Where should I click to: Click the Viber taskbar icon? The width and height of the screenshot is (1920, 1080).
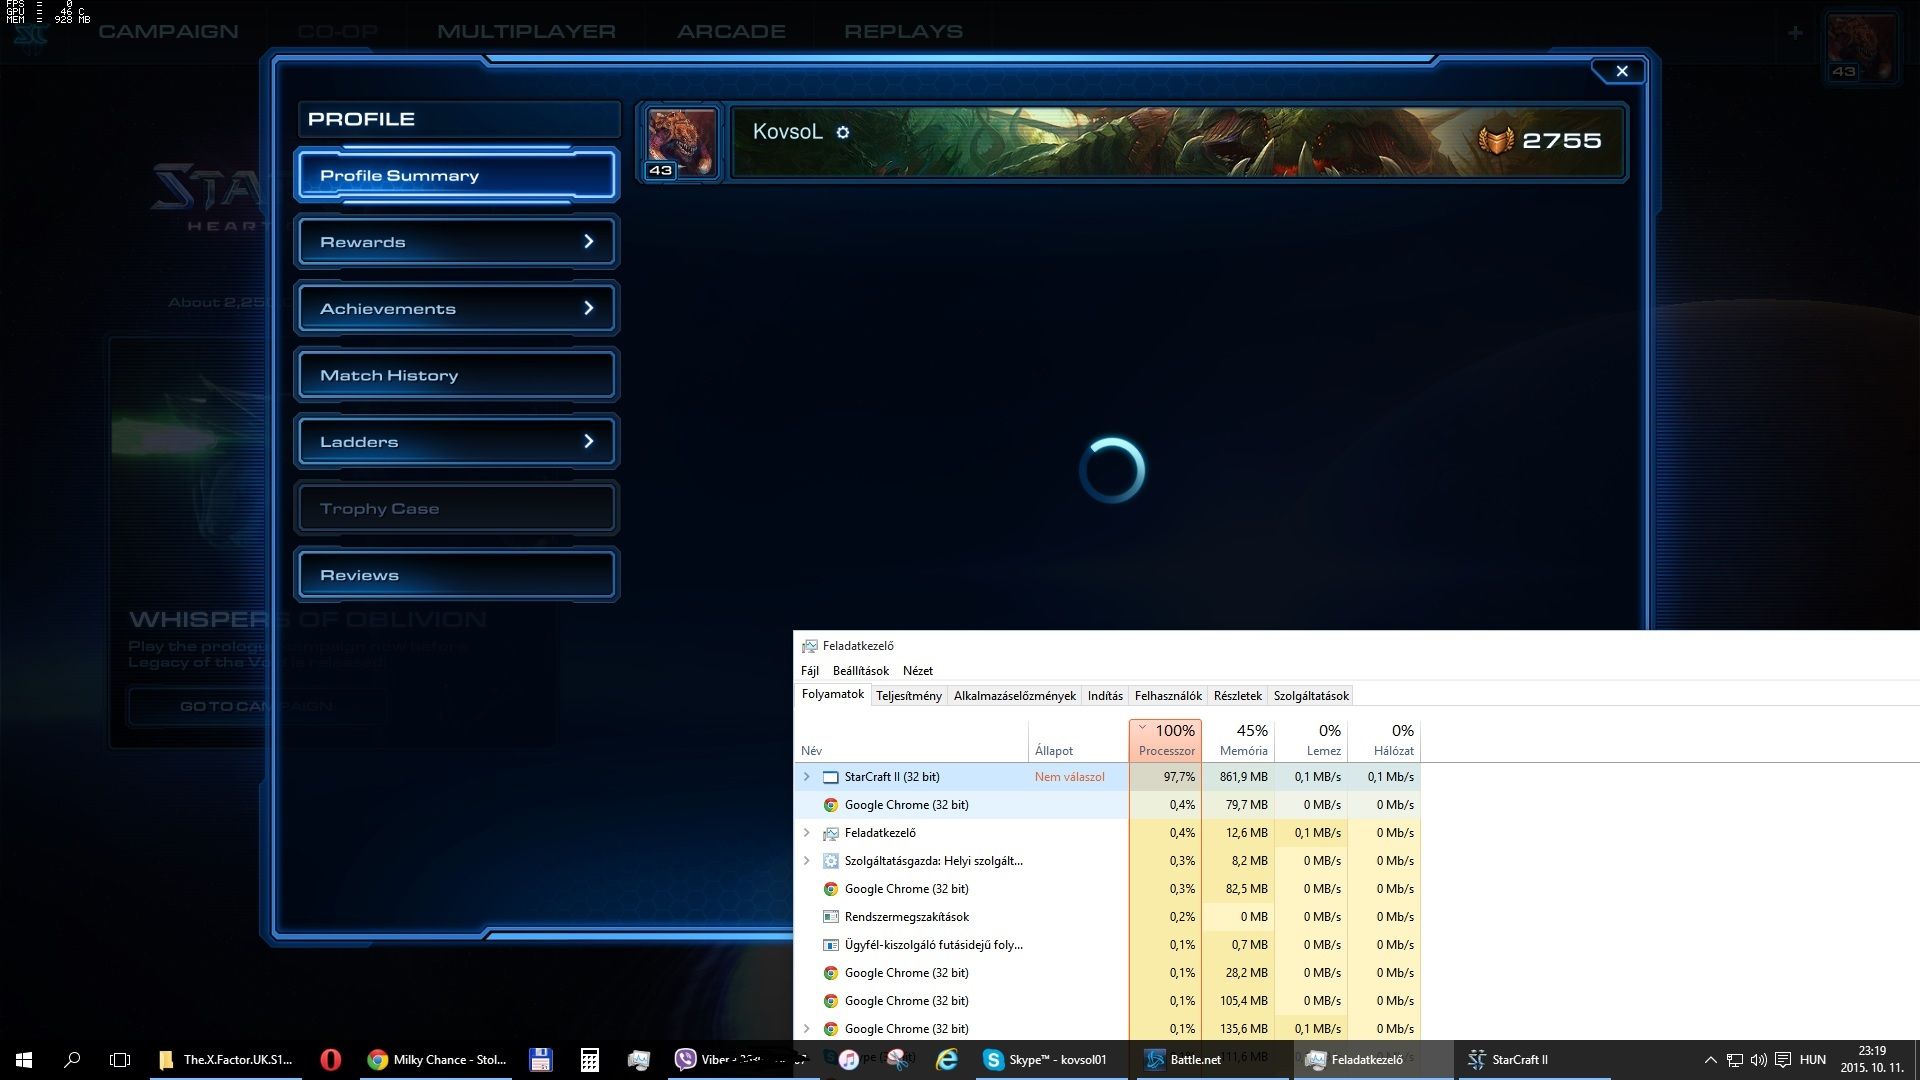pos(686,1060)
